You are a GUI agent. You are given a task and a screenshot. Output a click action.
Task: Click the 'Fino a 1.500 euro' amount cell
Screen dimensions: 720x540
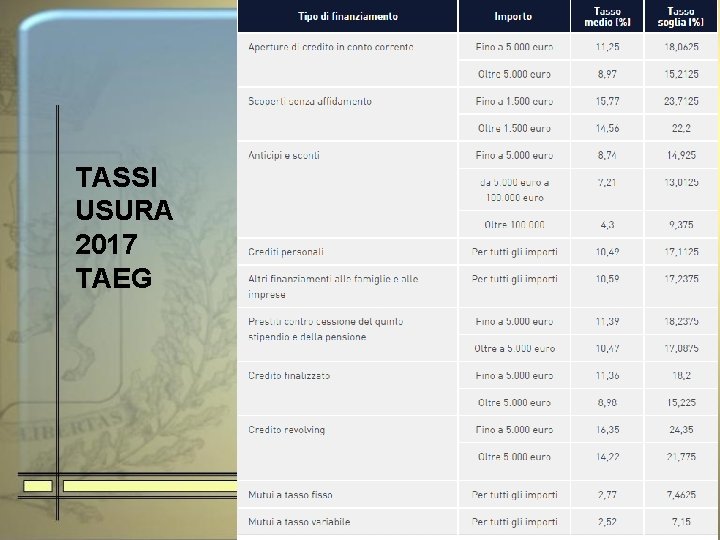click(x=514, y=101)
